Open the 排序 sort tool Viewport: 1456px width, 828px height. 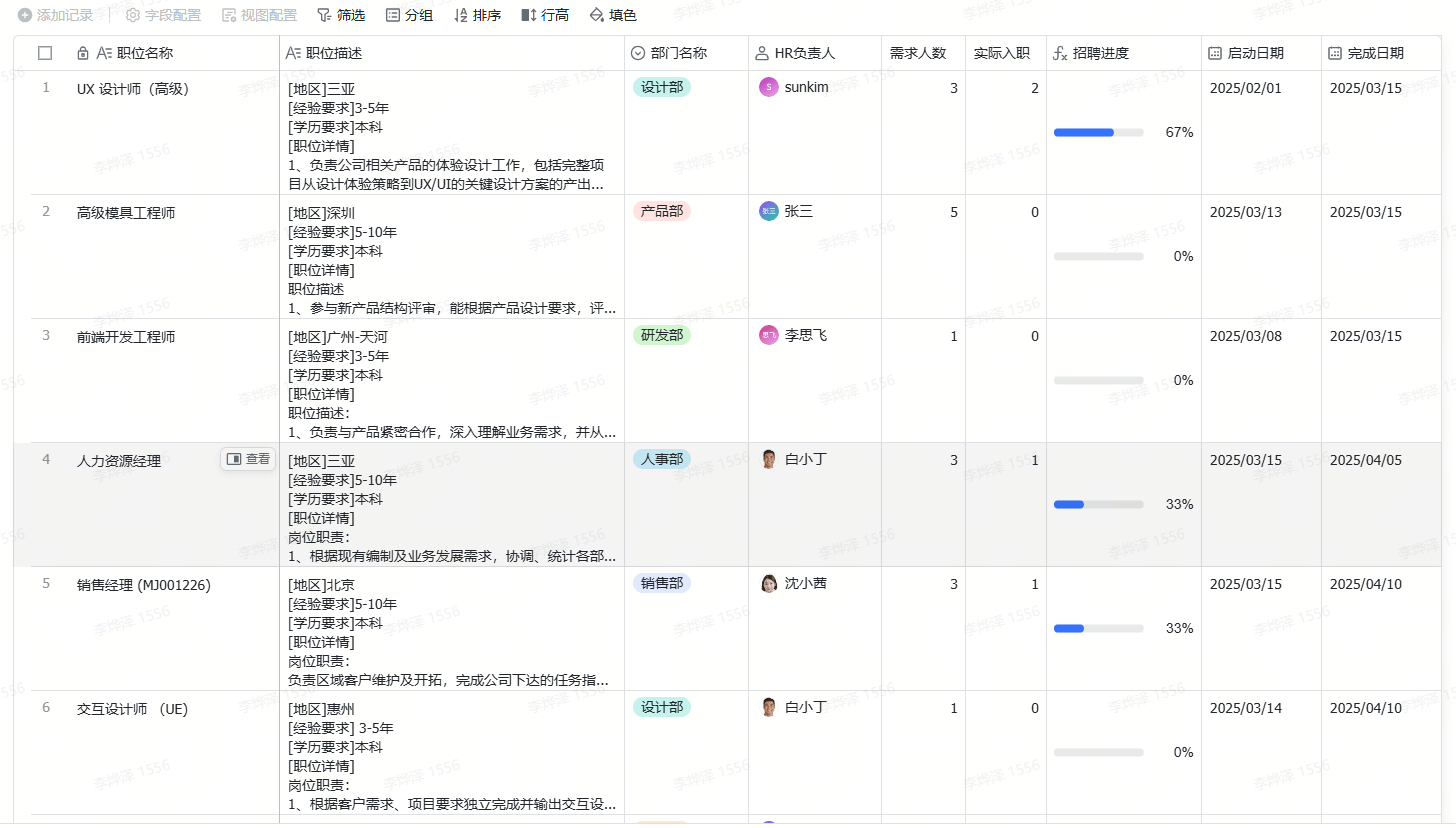point(478,15)
